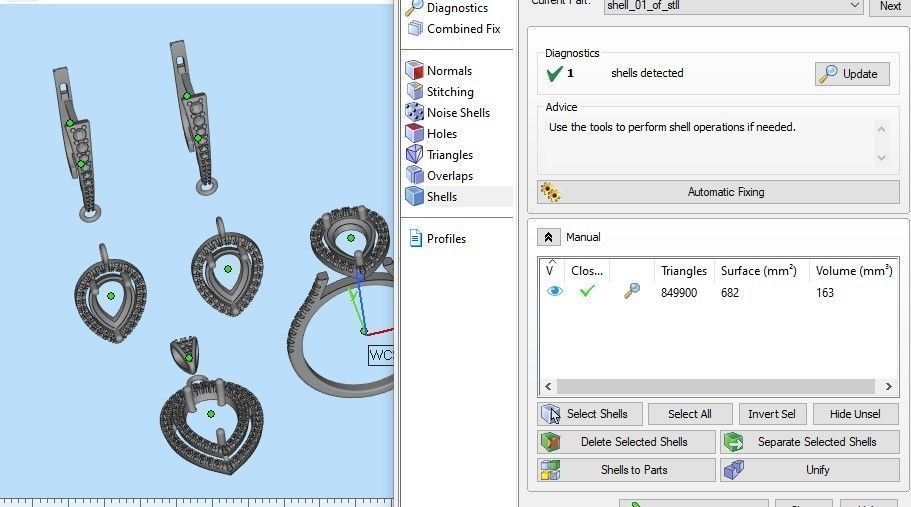Sort by the Triangles column header

pyautogui.click(x=683, y=271)
